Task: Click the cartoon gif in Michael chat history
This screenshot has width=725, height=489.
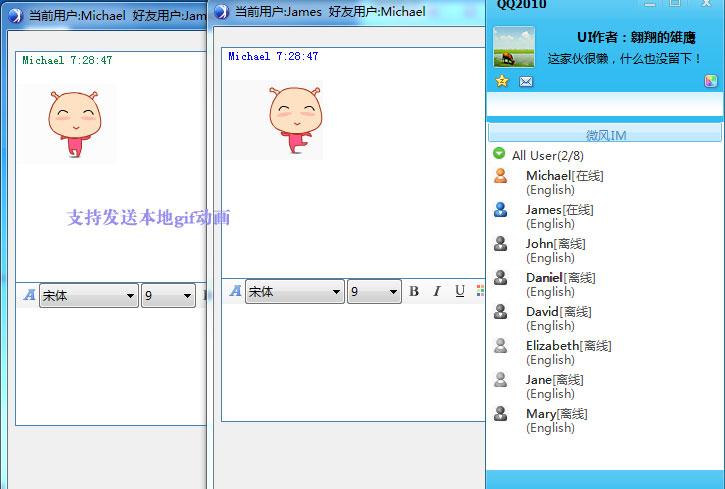Action: click(68, 124)
